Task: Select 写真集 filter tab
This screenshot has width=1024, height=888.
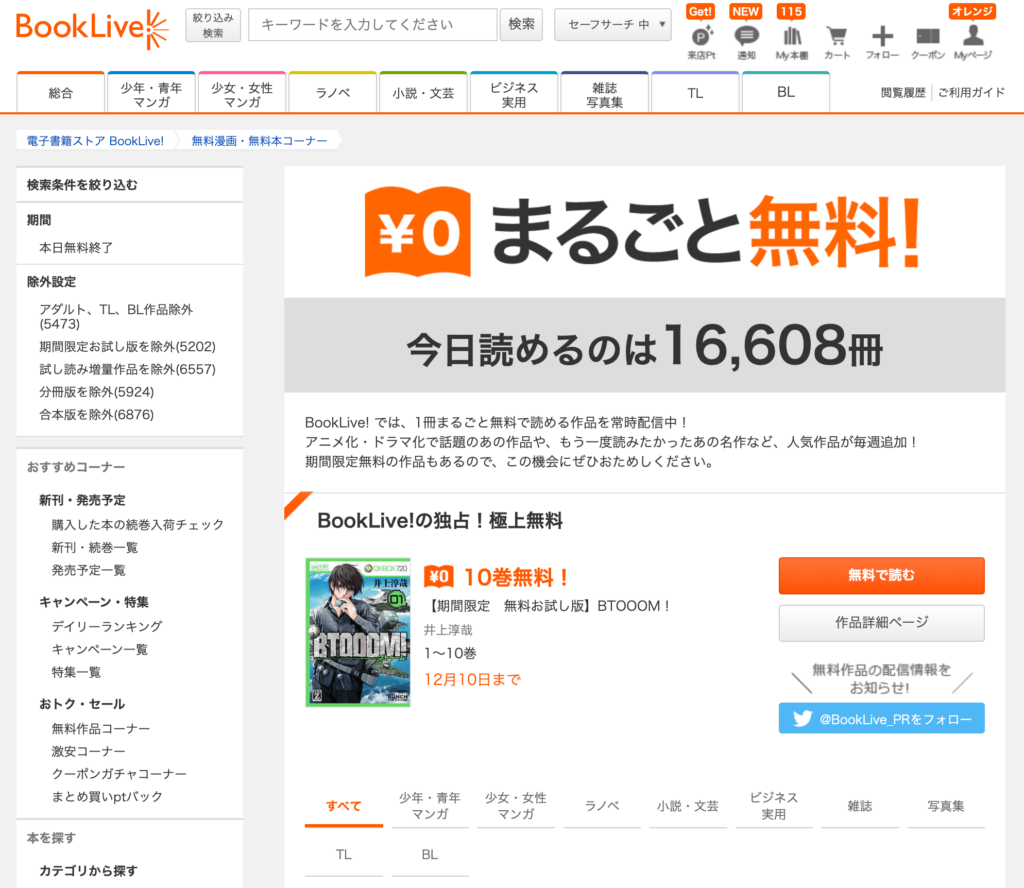Action: [x=946, y=806]
